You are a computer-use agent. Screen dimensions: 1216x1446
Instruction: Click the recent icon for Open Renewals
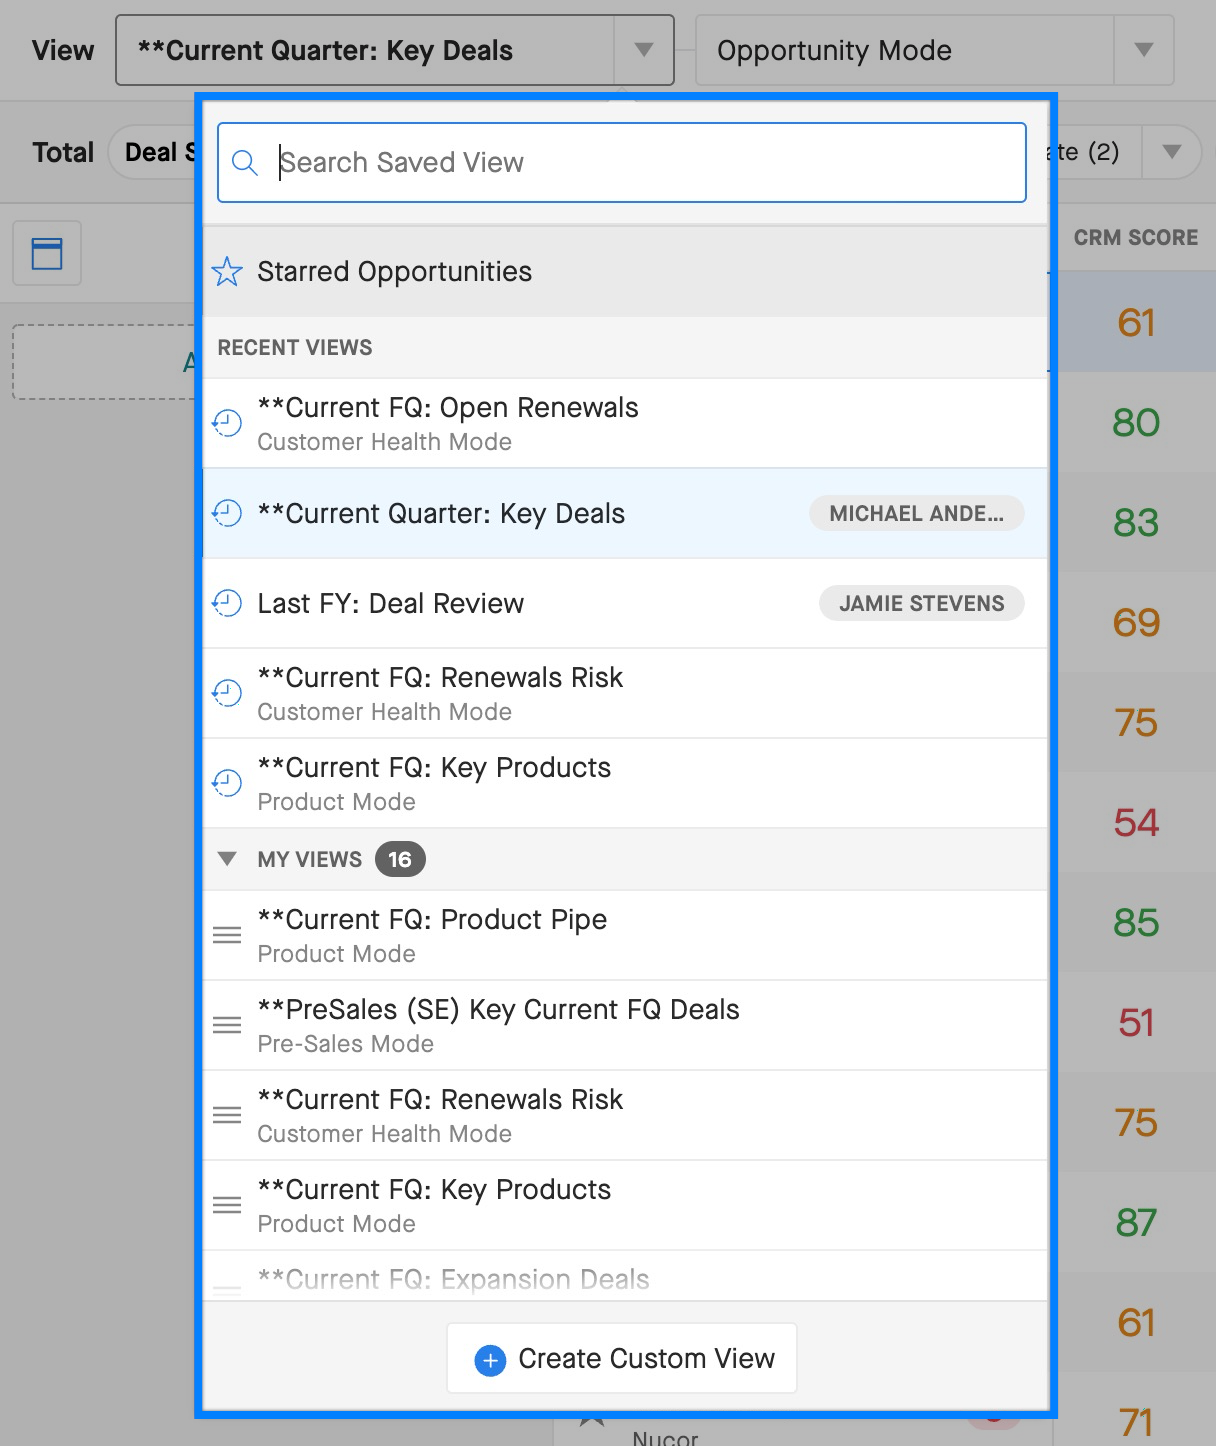point(227,423)
